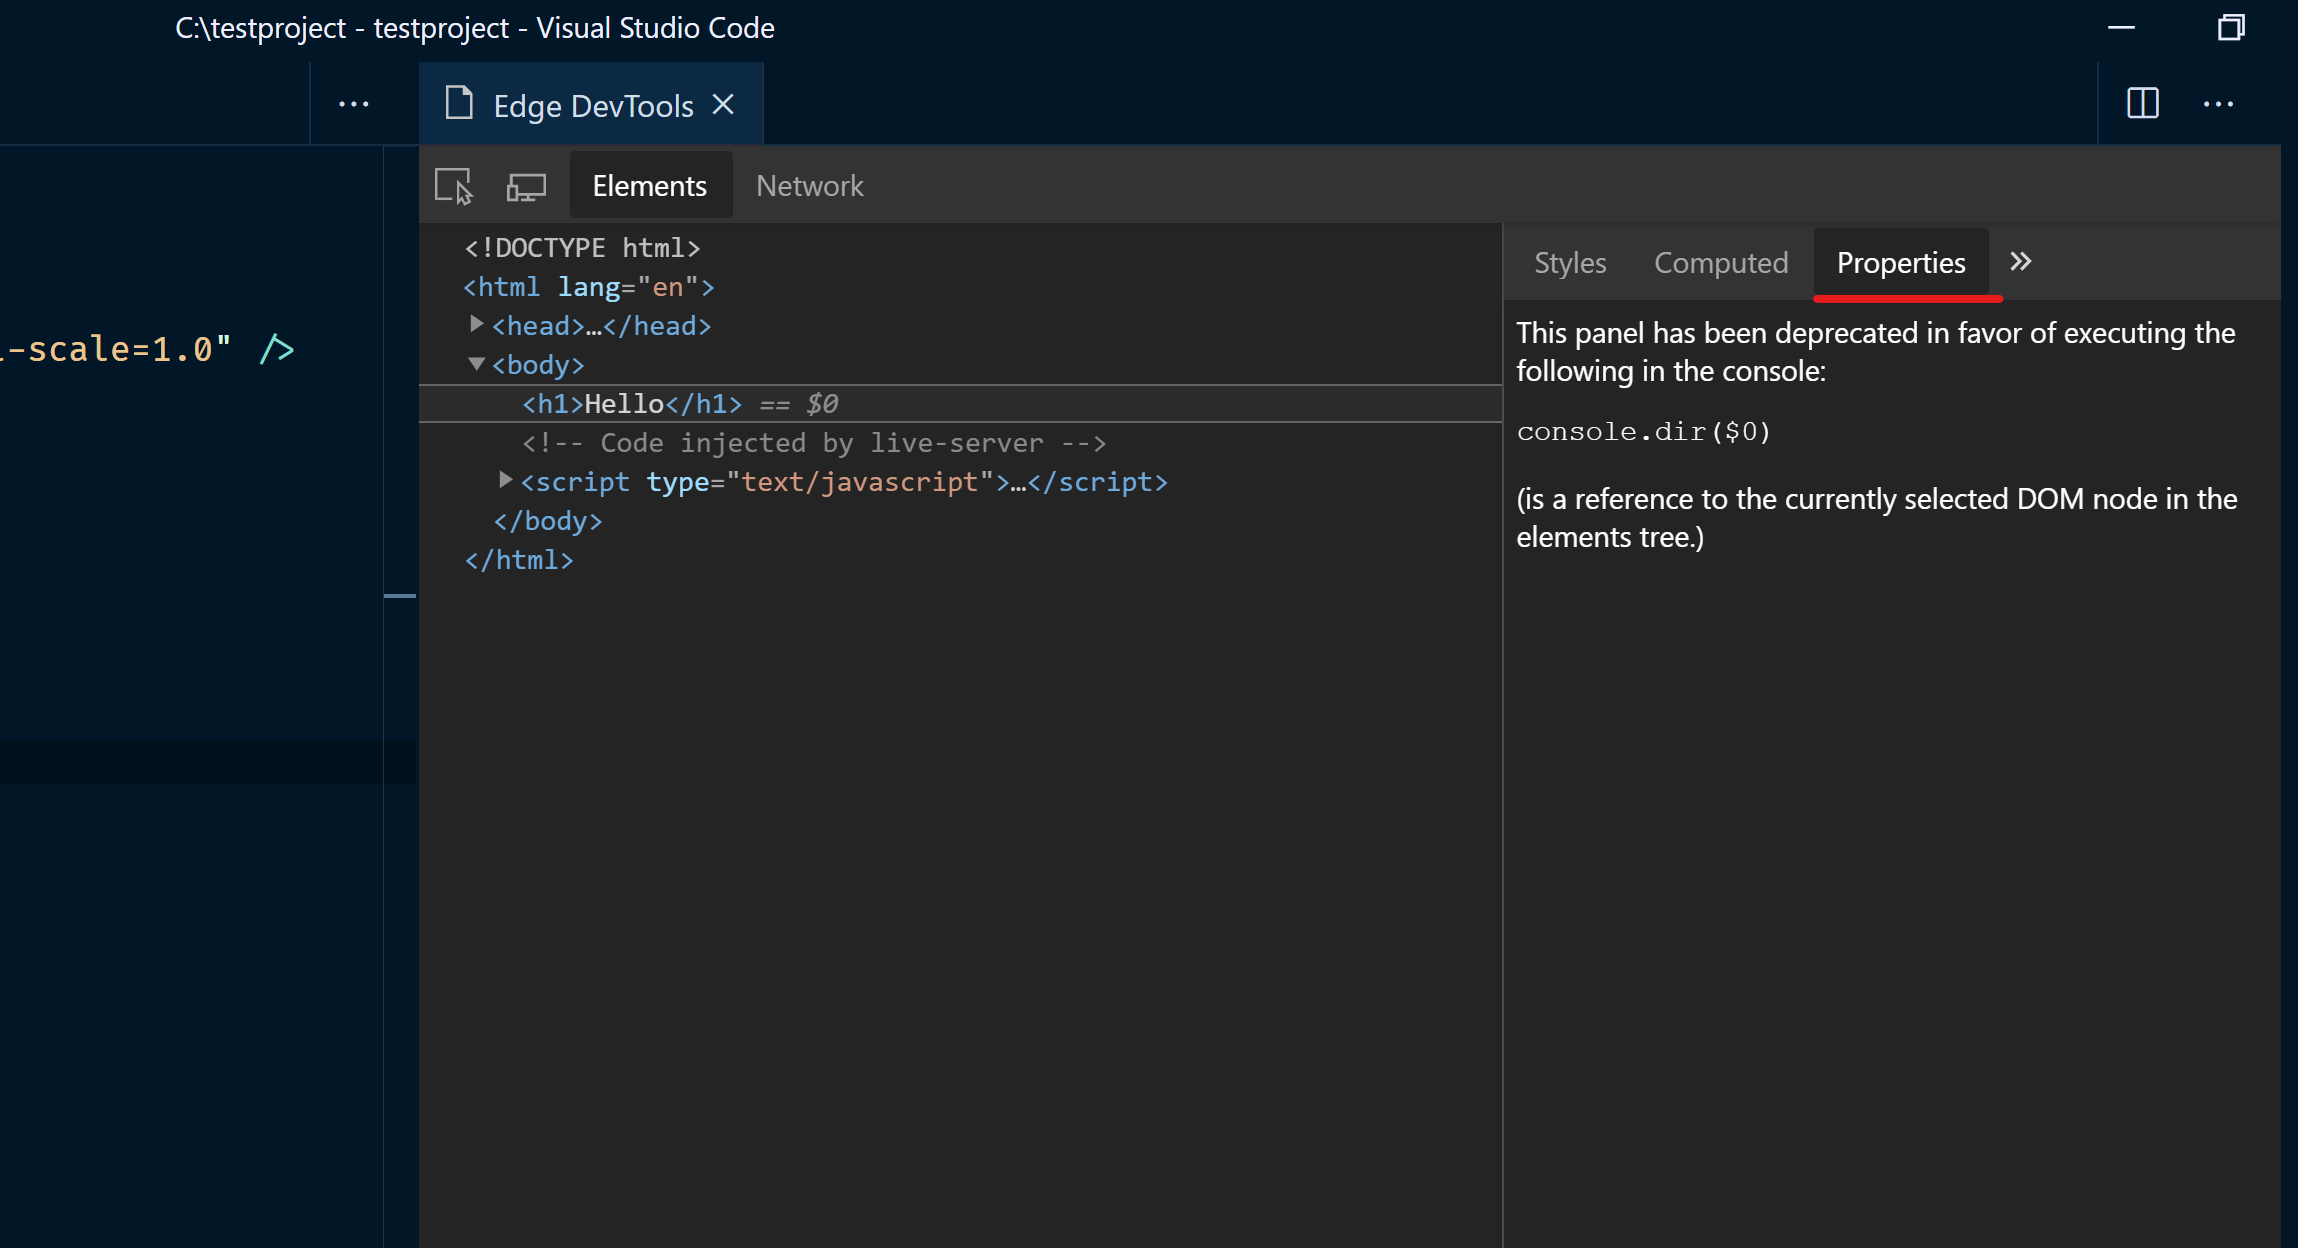
Task: Expand the script element node
Action: 505,480
